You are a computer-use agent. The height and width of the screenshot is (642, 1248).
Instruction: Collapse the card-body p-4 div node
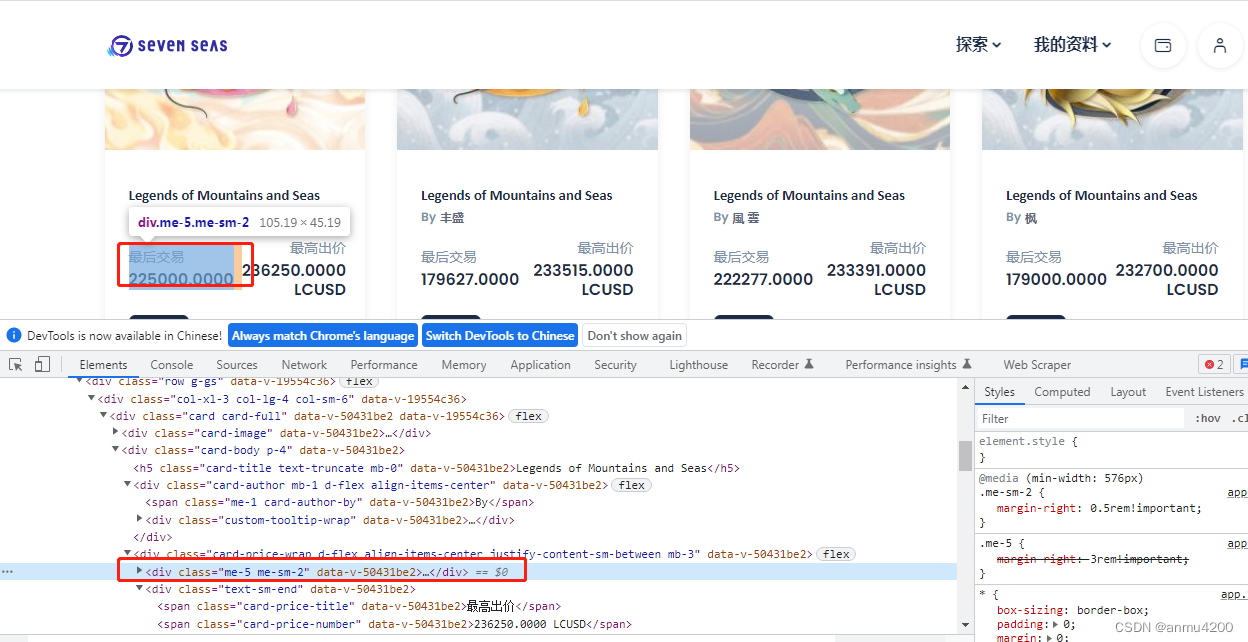[x=116, y=450]
